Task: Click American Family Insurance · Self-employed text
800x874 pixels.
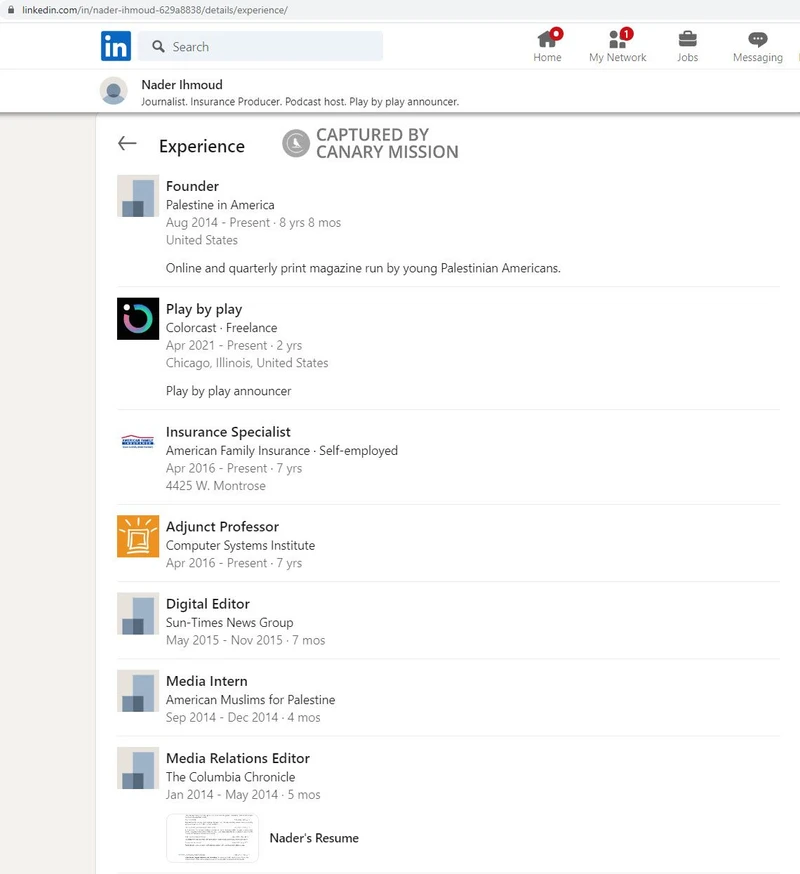Action: click(x=282, y=450)
